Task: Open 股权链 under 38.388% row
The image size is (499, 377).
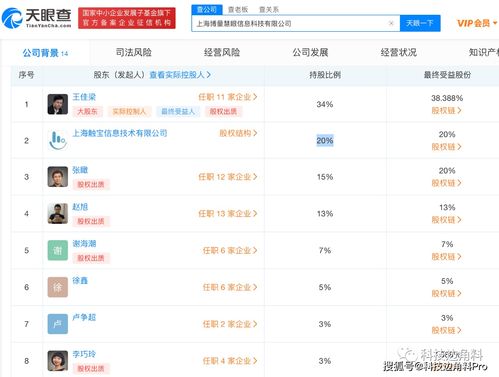Action: pos(447,110)
